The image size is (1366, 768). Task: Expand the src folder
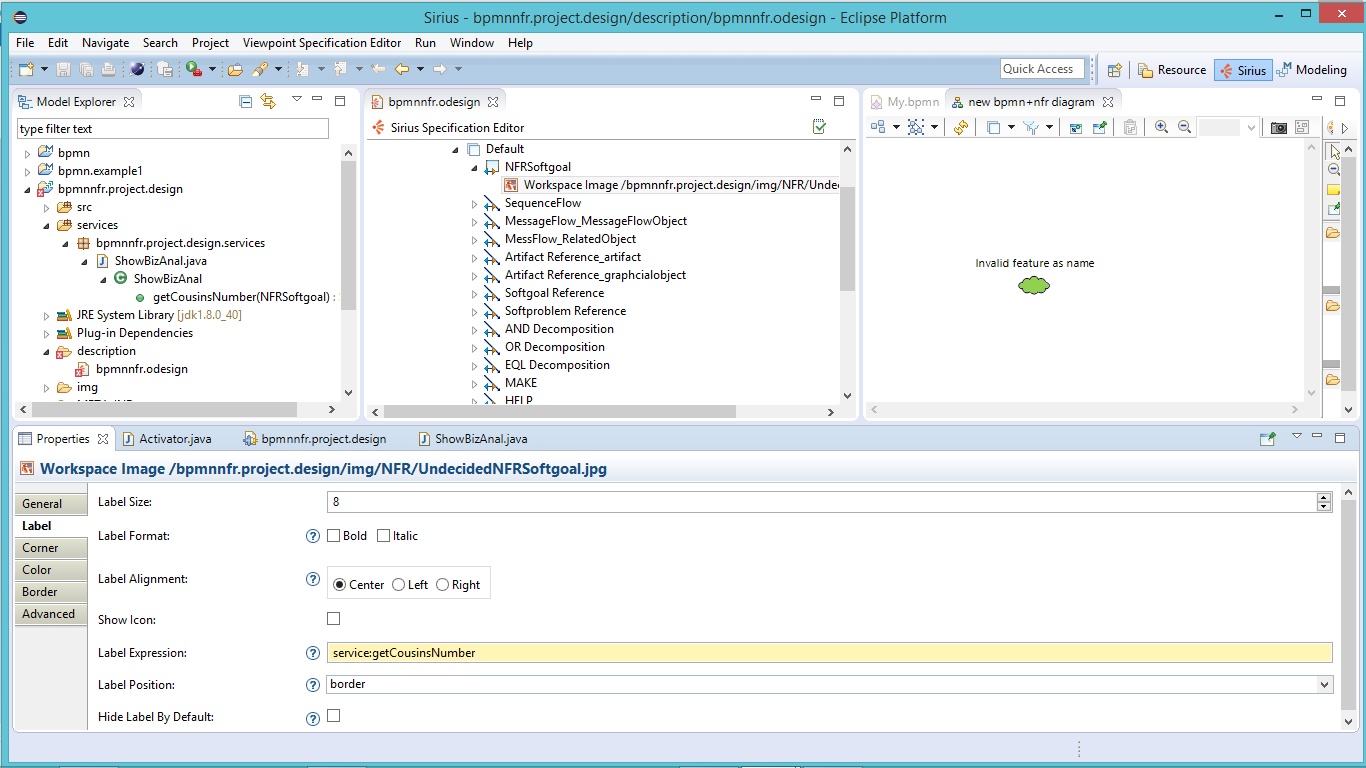pos(47,208)
